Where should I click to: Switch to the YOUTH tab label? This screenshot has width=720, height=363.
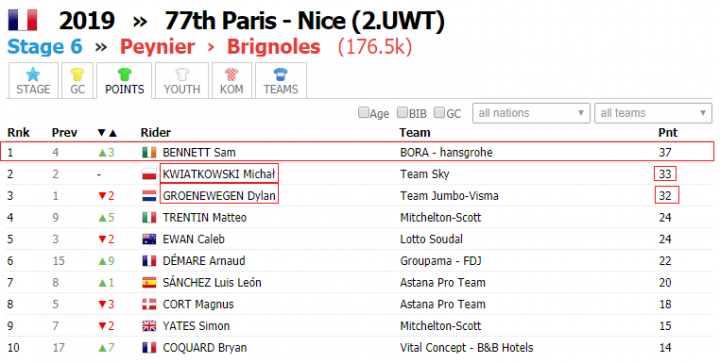click(182, 89)
